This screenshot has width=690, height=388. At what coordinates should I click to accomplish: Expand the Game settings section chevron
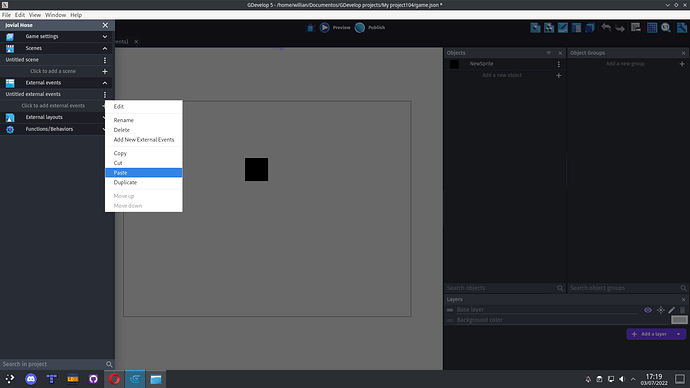pos(105,37)
